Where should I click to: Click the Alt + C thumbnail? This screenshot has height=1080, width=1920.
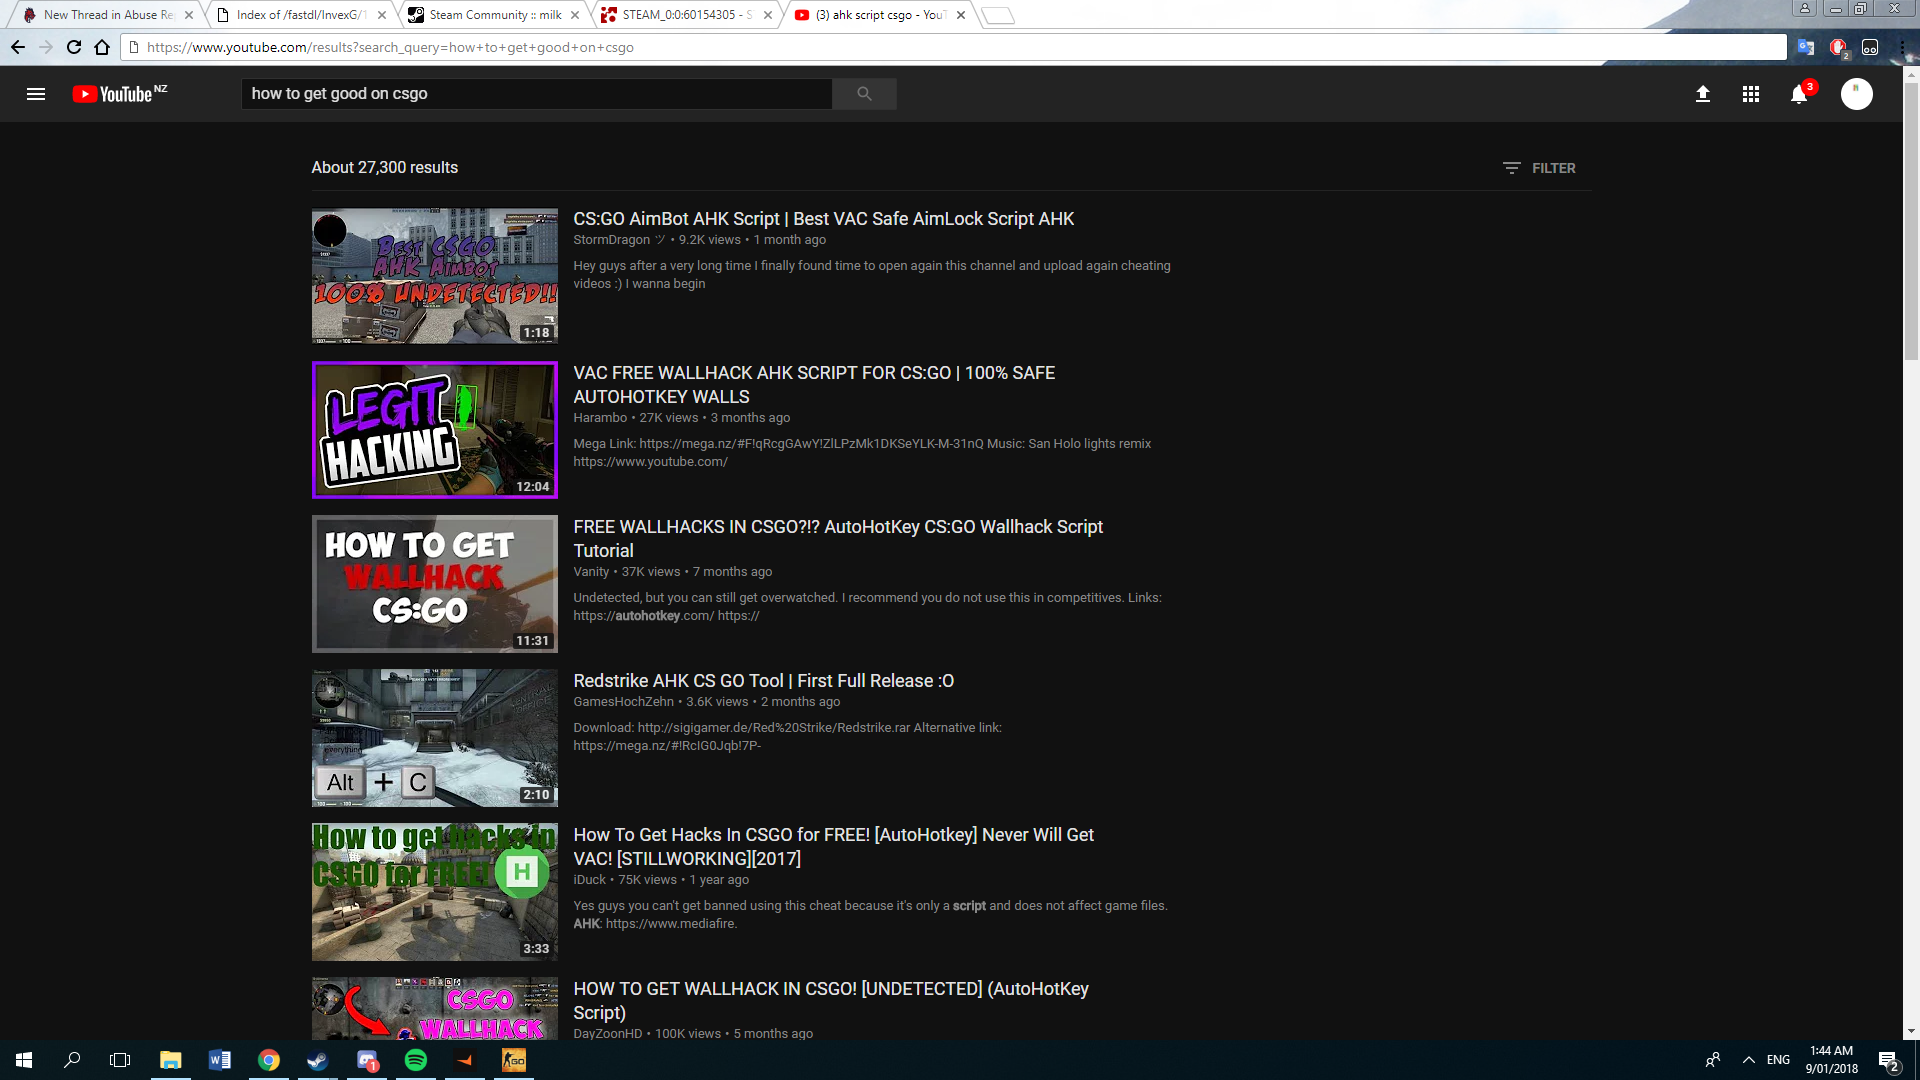pos(435,738)
